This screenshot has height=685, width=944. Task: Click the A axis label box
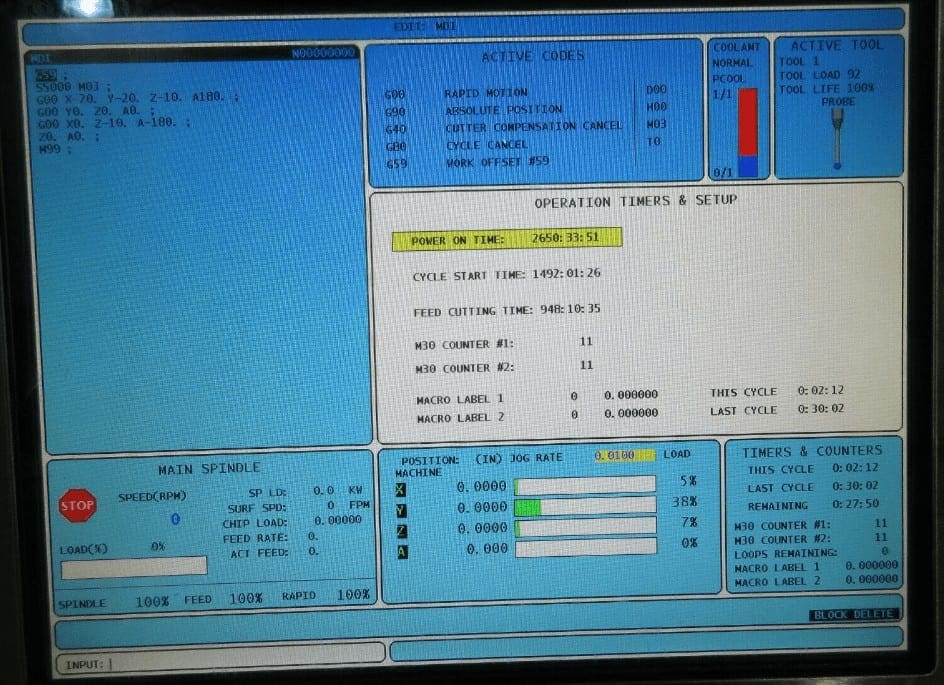click(x=402, y=551)
